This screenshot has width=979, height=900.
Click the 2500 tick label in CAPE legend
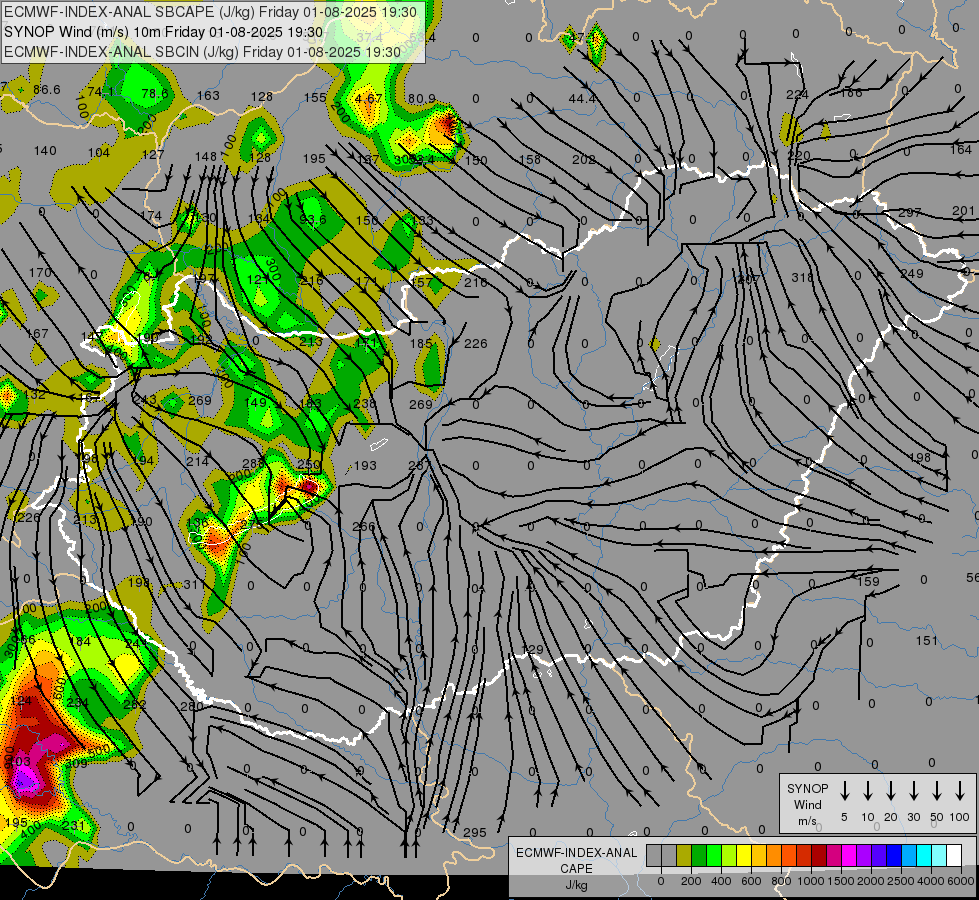(900, 881)
